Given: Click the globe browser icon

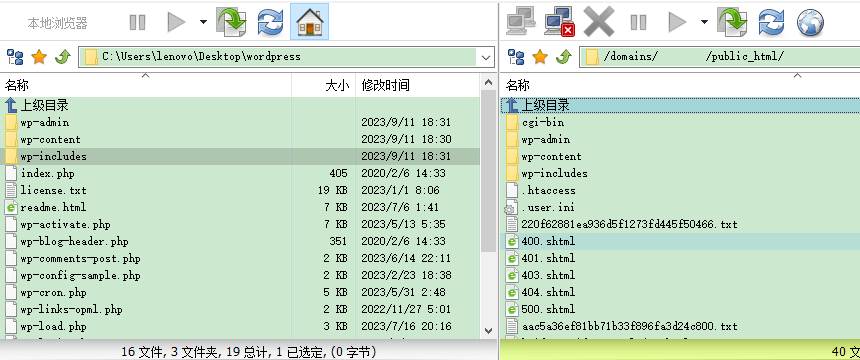Looking at the screenshot, I should (810, 22).
